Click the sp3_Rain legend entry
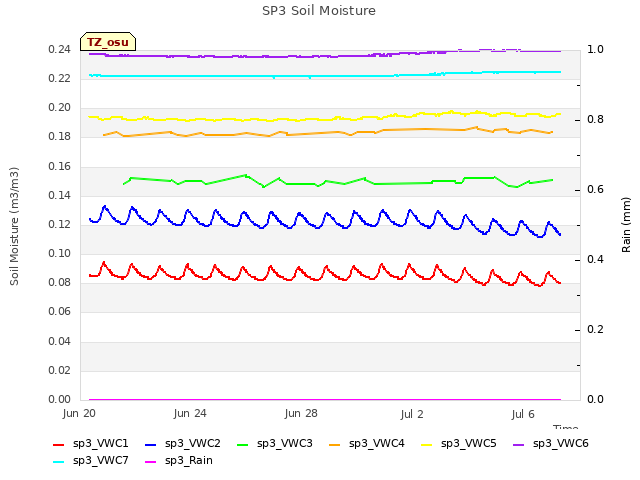This screenshot has height=480, width=640. pos(179,461)
